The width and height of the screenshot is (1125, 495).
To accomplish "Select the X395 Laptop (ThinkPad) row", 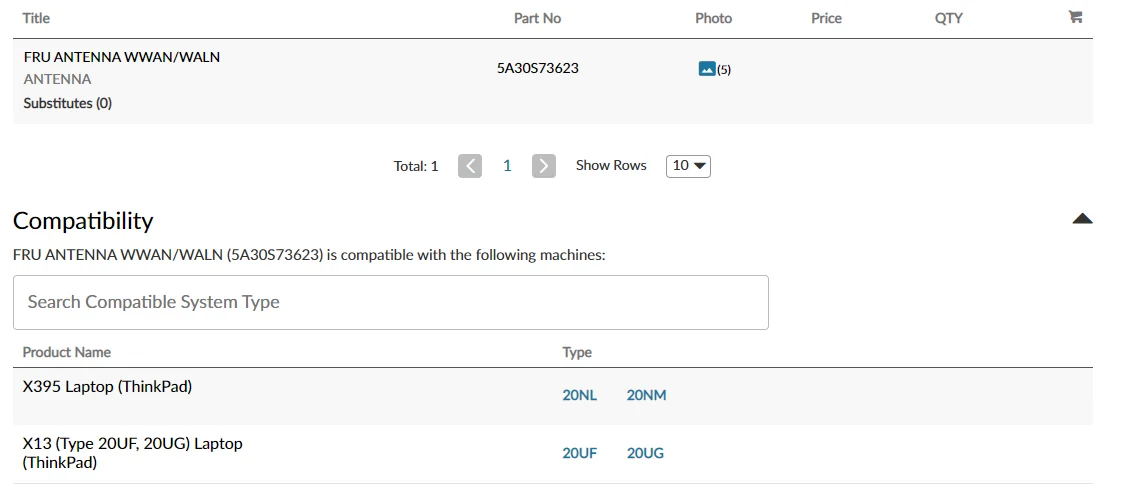I will [107, 387].
